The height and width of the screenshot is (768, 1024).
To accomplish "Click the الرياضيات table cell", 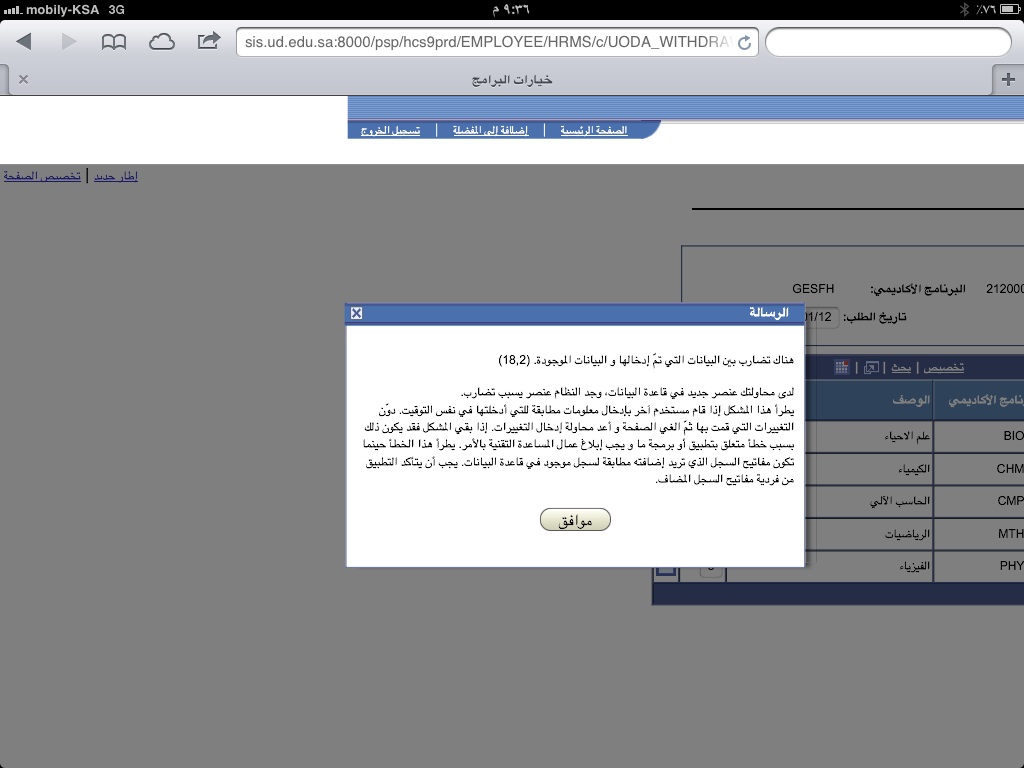I will click(x=908, y=534).
